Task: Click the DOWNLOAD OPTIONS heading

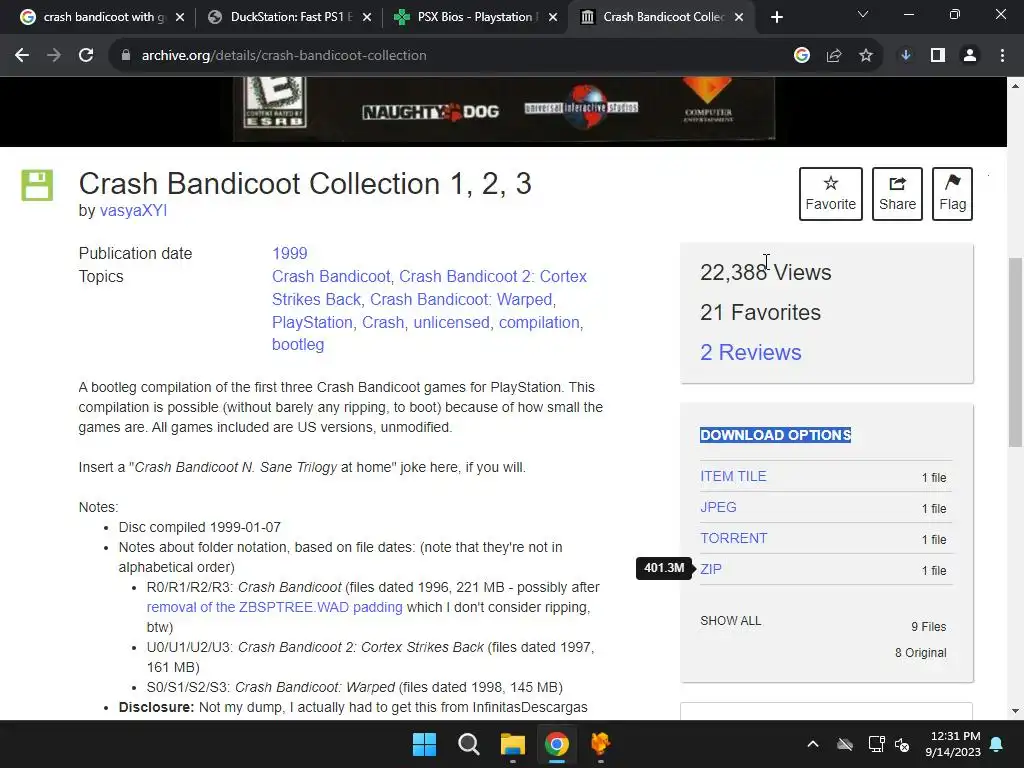Action: point(775,435)
